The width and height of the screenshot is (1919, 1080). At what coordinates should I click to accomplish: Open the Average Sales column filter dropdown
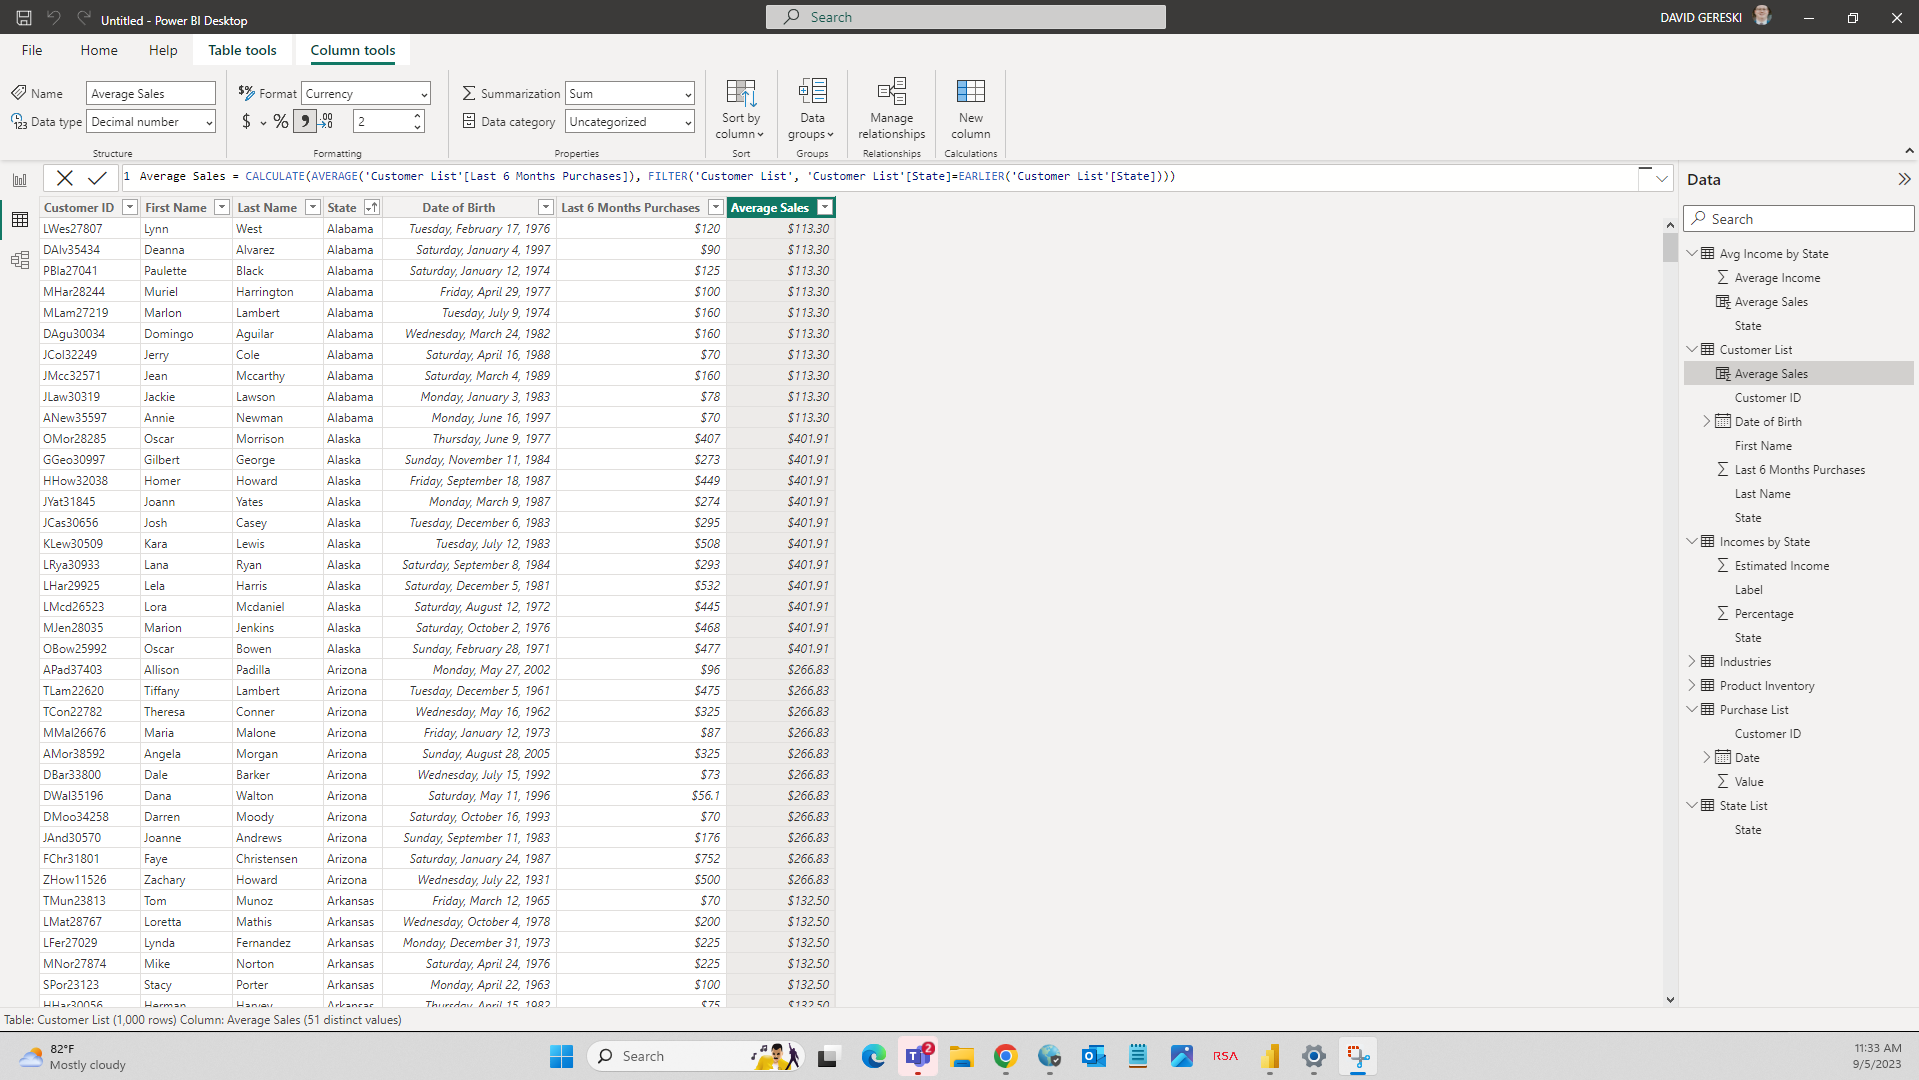824,207
